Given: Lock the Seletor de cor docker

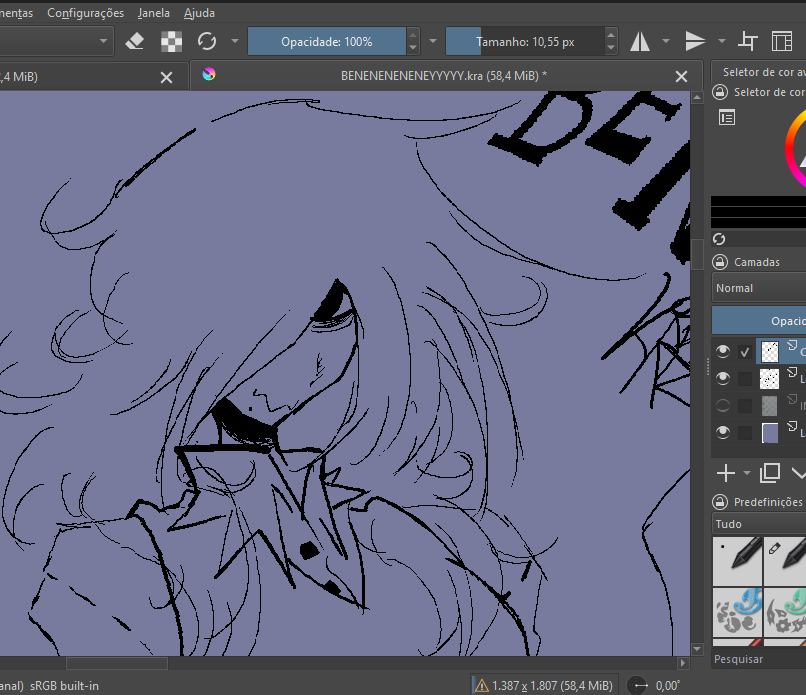Looking at the screenshot, I should pyautogui.click(x=720, y=92).
